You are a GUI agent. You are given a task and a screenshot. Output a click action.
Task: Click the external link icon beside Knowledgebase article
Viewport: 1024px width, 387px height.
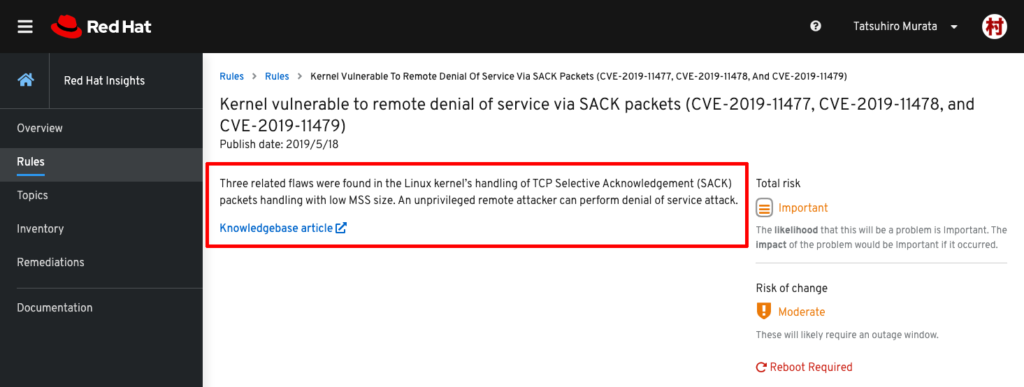(x=341, y=228)
